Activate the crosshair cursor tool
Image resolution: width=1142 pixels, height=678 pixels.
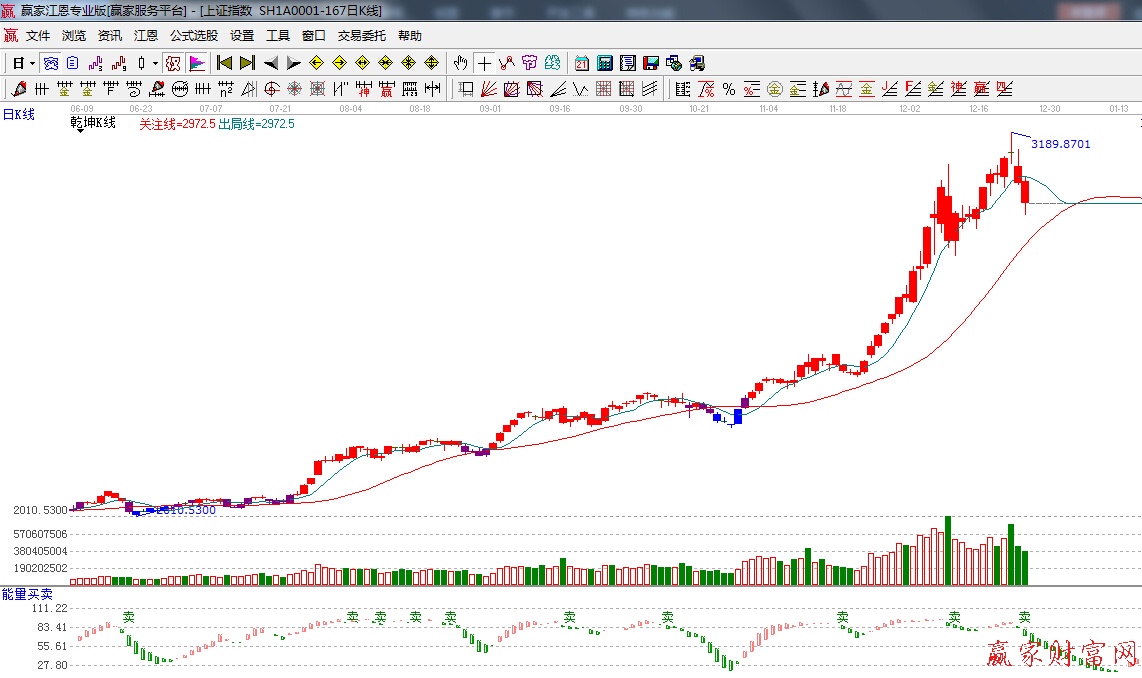click(484, 63)
